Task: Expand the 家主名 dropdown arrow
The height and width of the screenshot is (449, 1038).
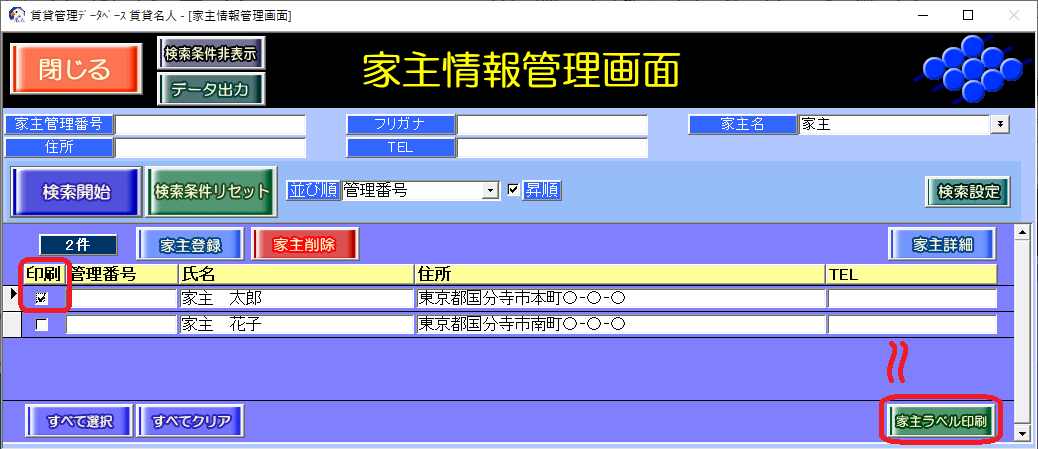Action: pos(998,124)
